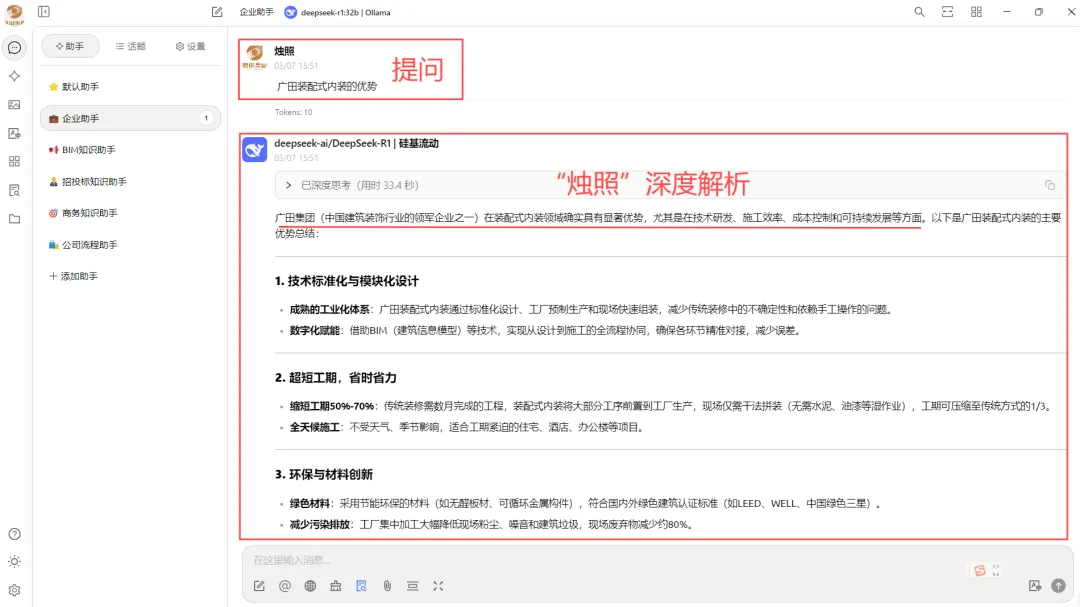Select 默认助手 in assistant list
The height and width of the screenshot is (607, 1080).
pyautogui.click(x=130, y=87)
